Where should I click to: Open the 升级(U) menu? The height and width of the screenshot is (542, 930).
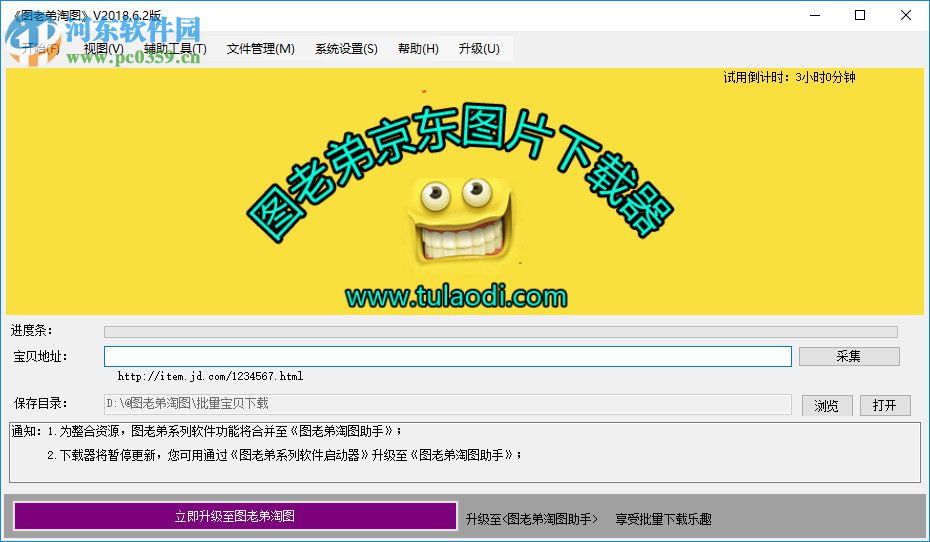(479, 49)
